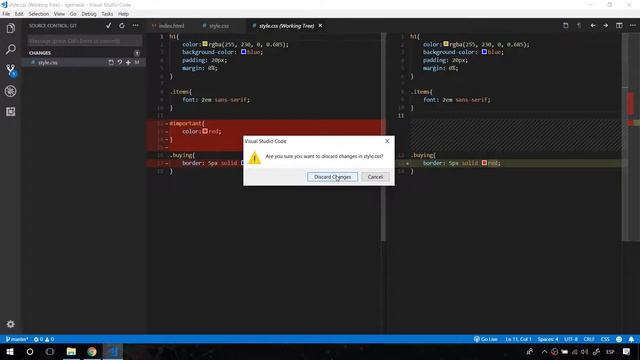Open editor more actions ellipsis menu

(x=633, y=26)
